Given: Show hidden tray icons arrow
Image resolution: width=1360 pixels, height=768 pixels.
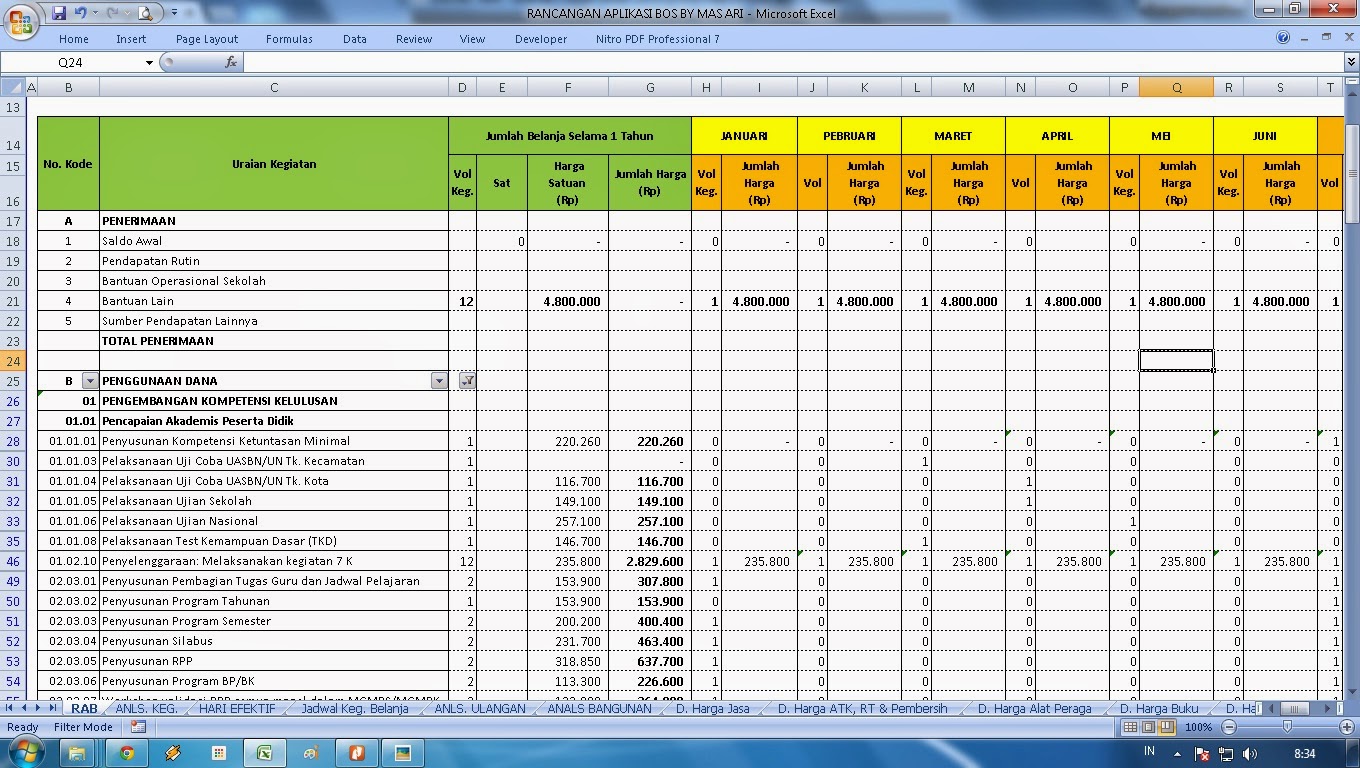Looking at the screenshot, I should coord(1178,752).
